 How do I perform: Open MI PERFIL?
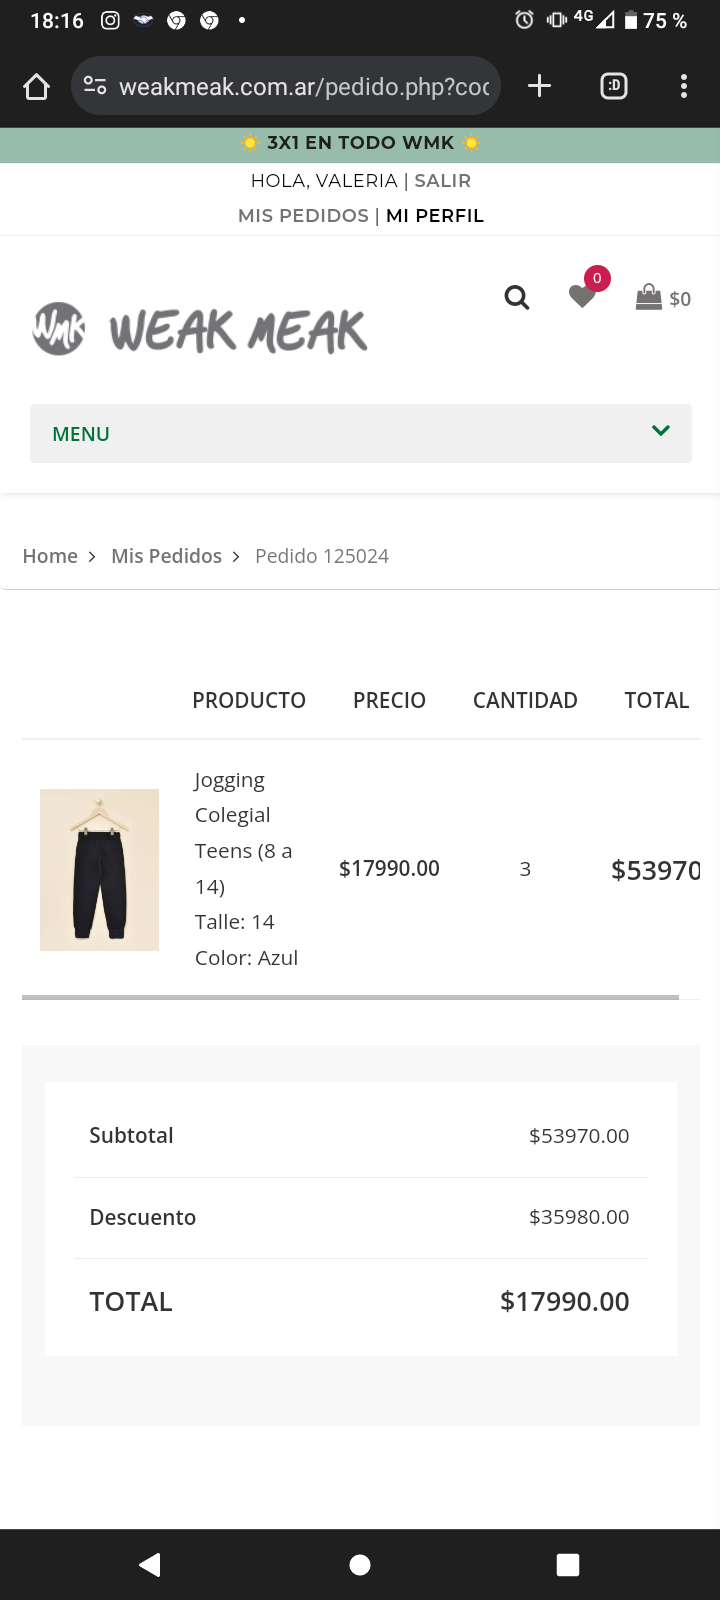[x=435, y=216]
